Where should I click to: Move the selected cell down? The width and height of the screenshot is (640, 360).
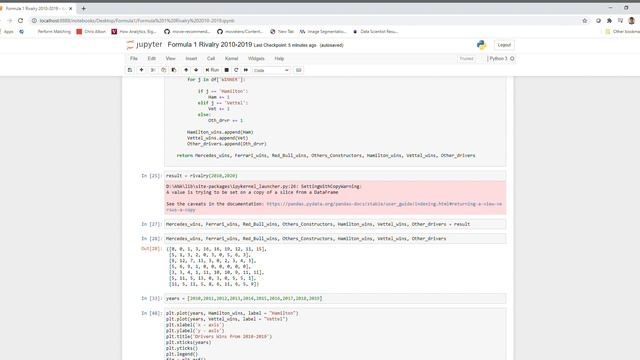click(x=196, y=70)
